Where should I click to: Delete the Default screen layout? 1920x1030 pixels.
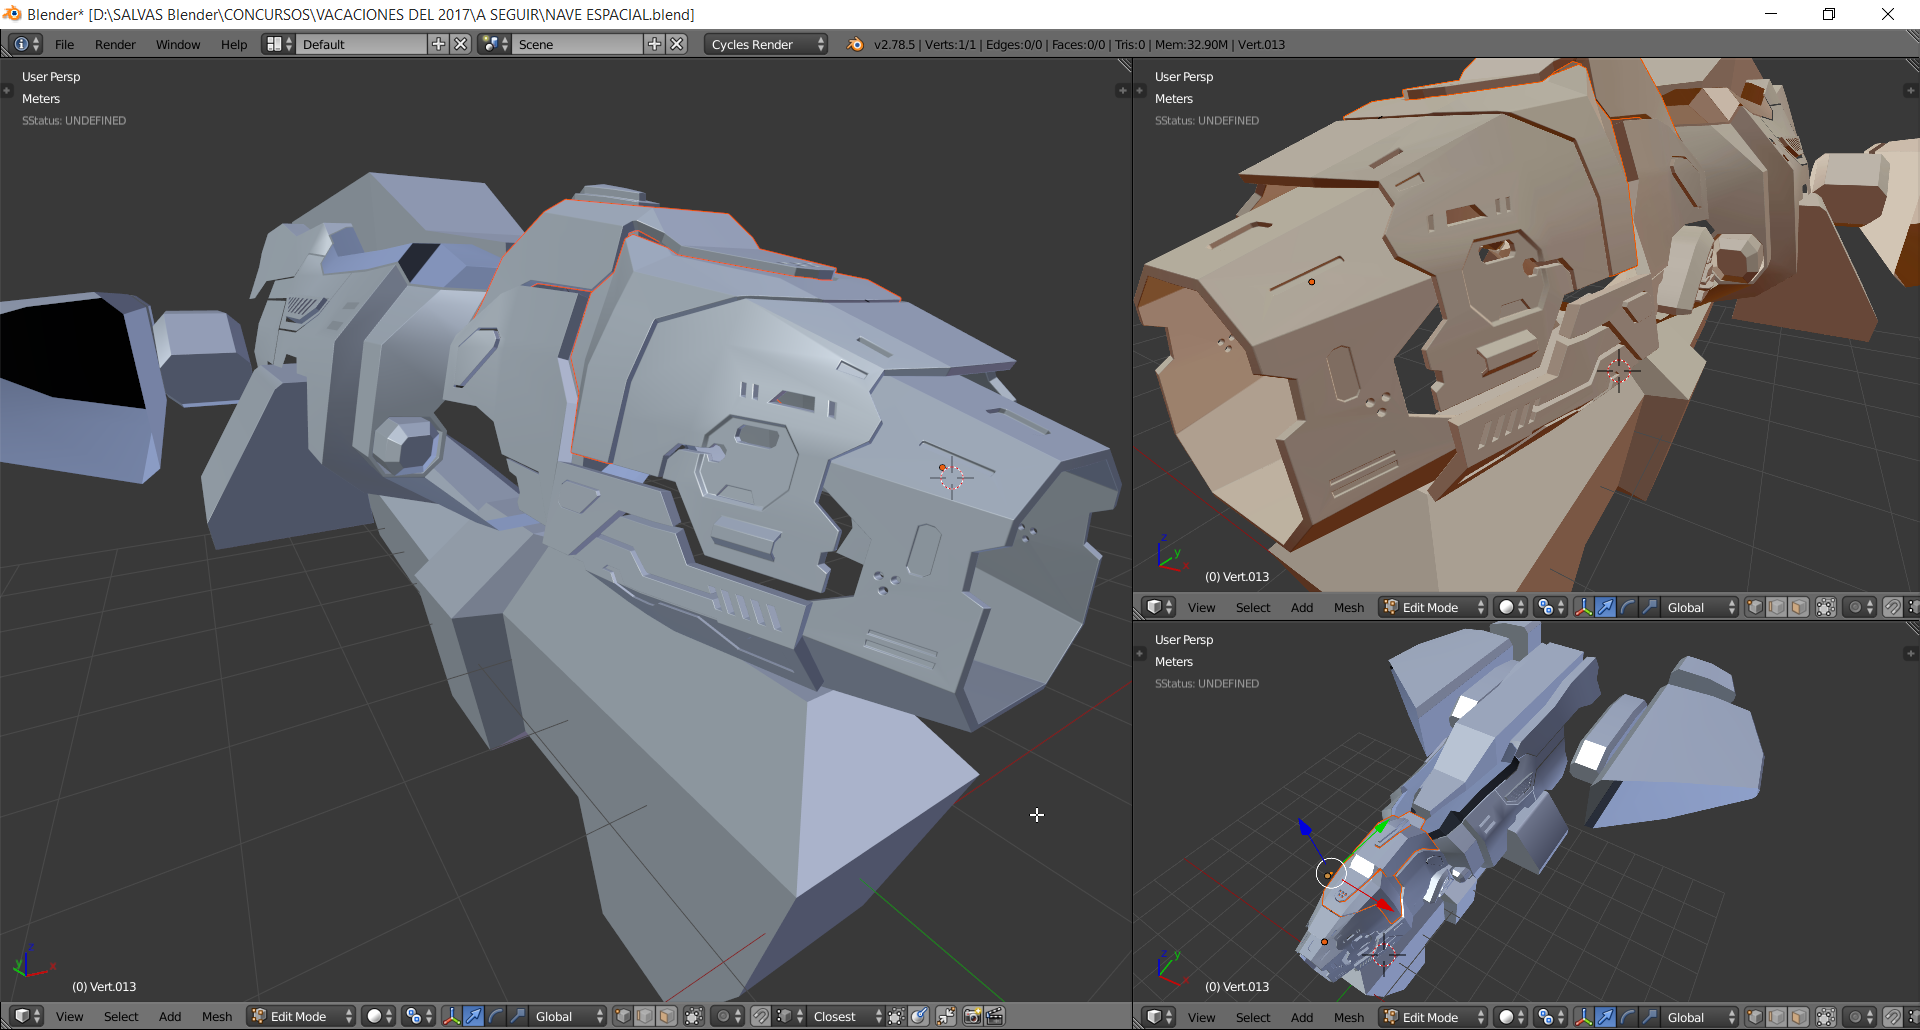tap(461, 44)
